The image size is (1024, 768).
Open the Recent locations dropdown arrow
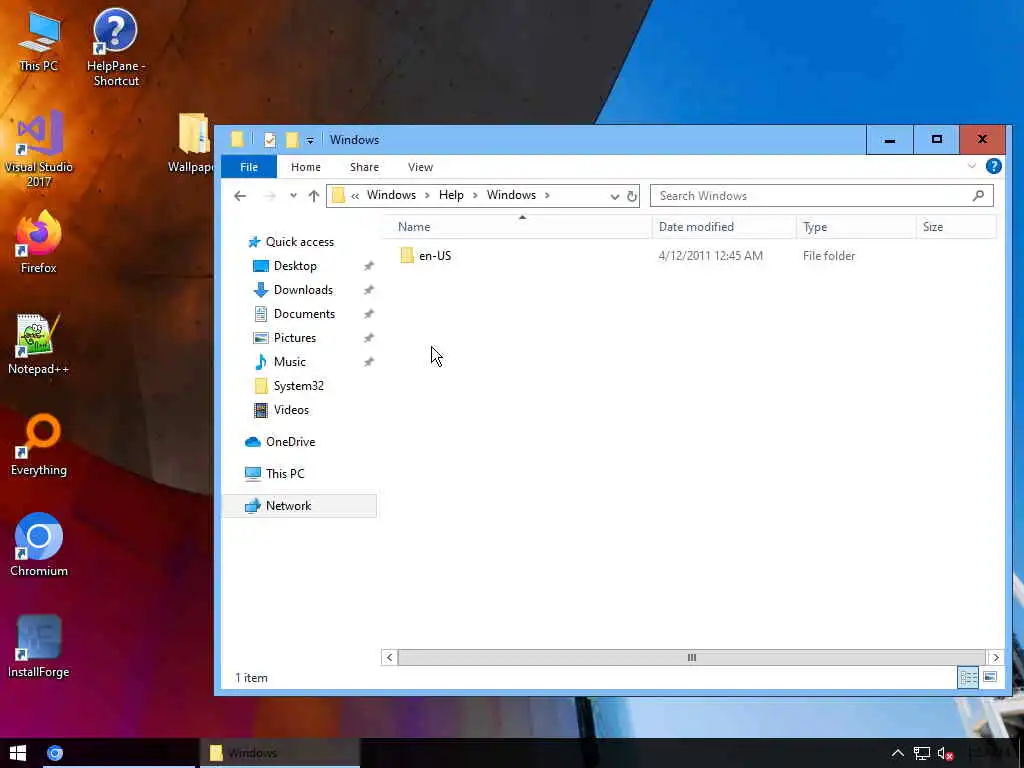[293, 196]
